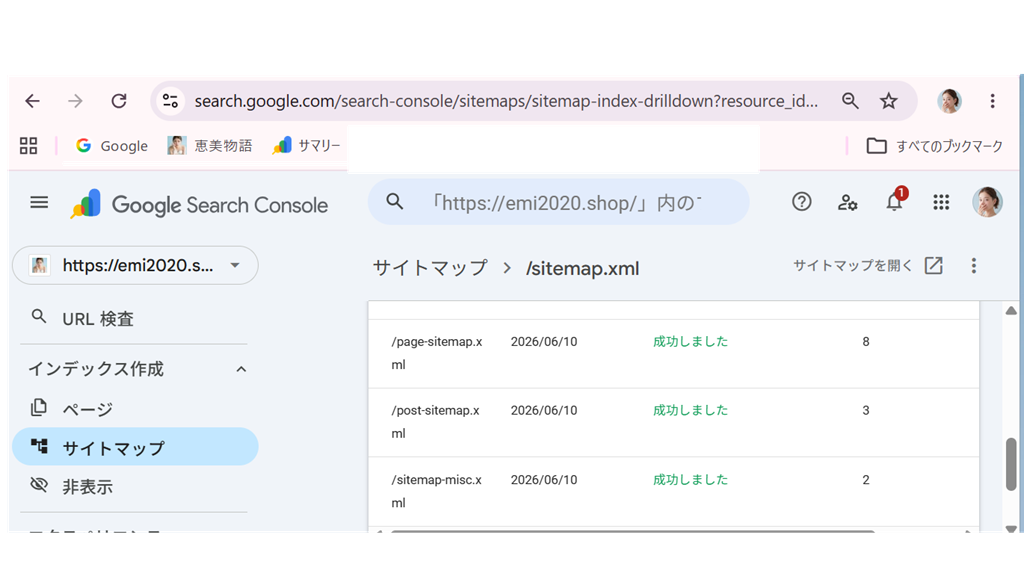Toggle the Search Console hamburger menu

tap(39, 202)
